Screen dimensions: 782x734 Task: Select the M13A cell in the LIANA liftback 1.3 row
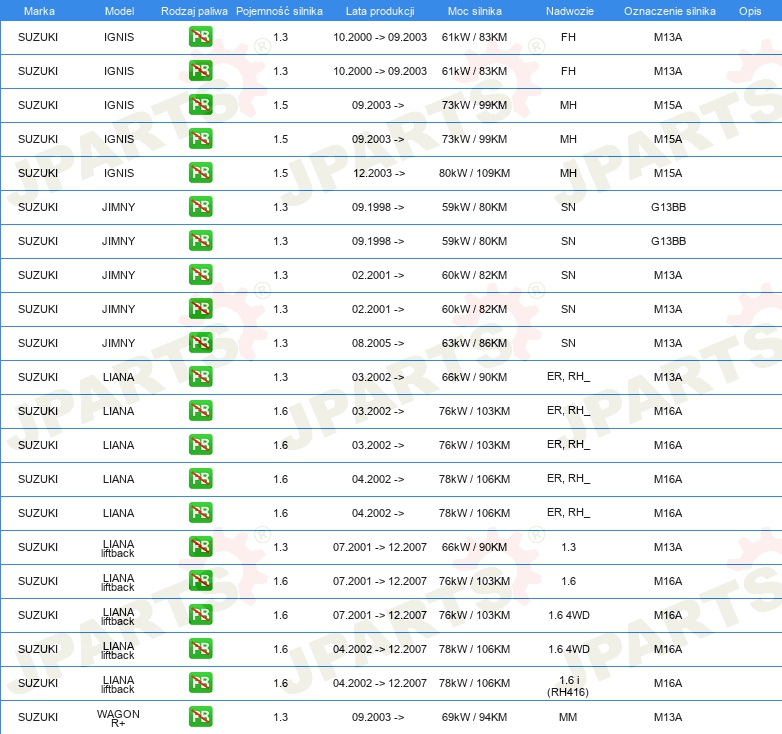(x=668, y=547)
